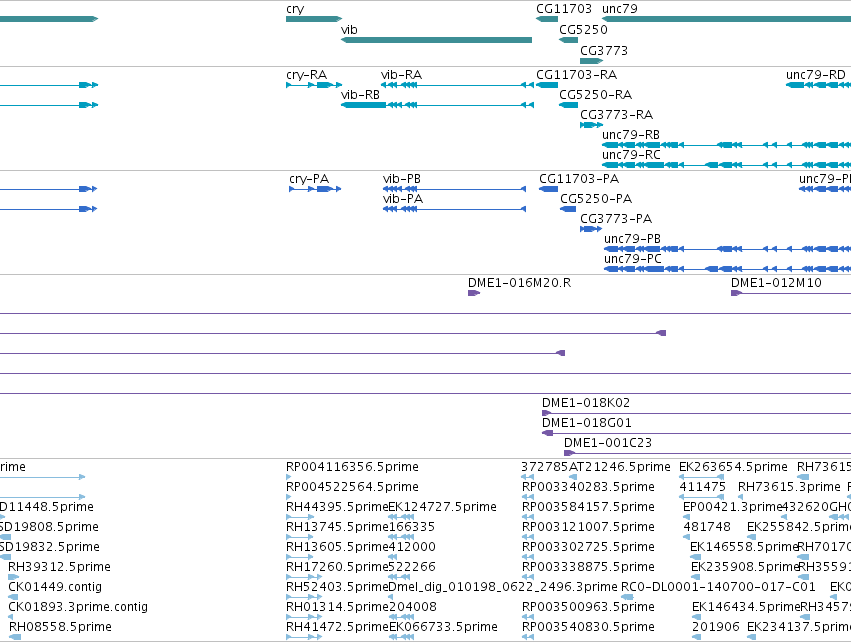Image resolution: width=851 pixels, height=642 pixels.
Task: Open the RH52403.5prime EST label
Action: [337, 588]
